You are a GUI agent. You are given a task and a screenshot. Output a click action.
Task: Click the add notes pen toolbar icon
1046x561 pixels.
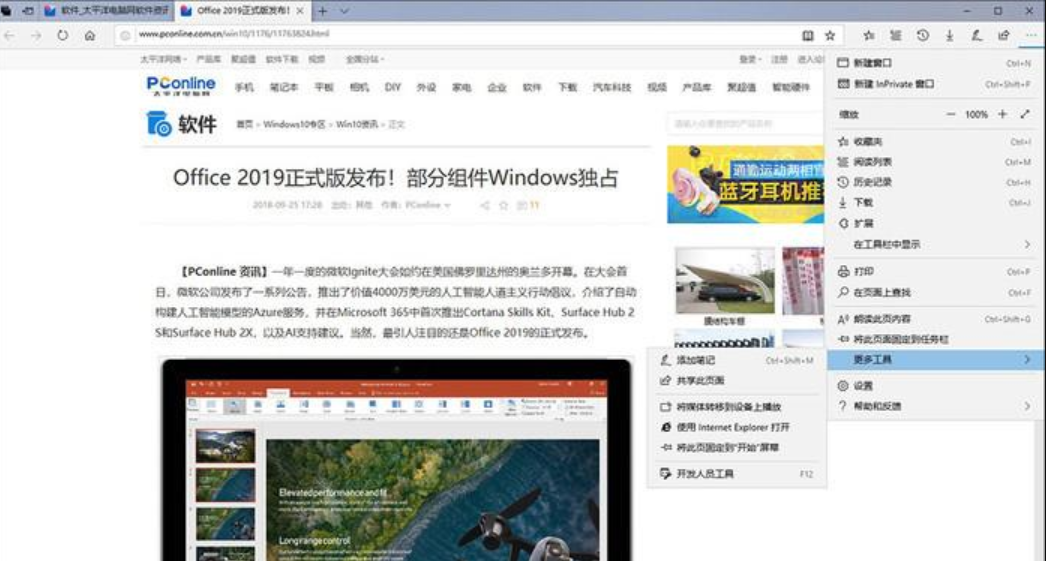click(x=976, y=35)
